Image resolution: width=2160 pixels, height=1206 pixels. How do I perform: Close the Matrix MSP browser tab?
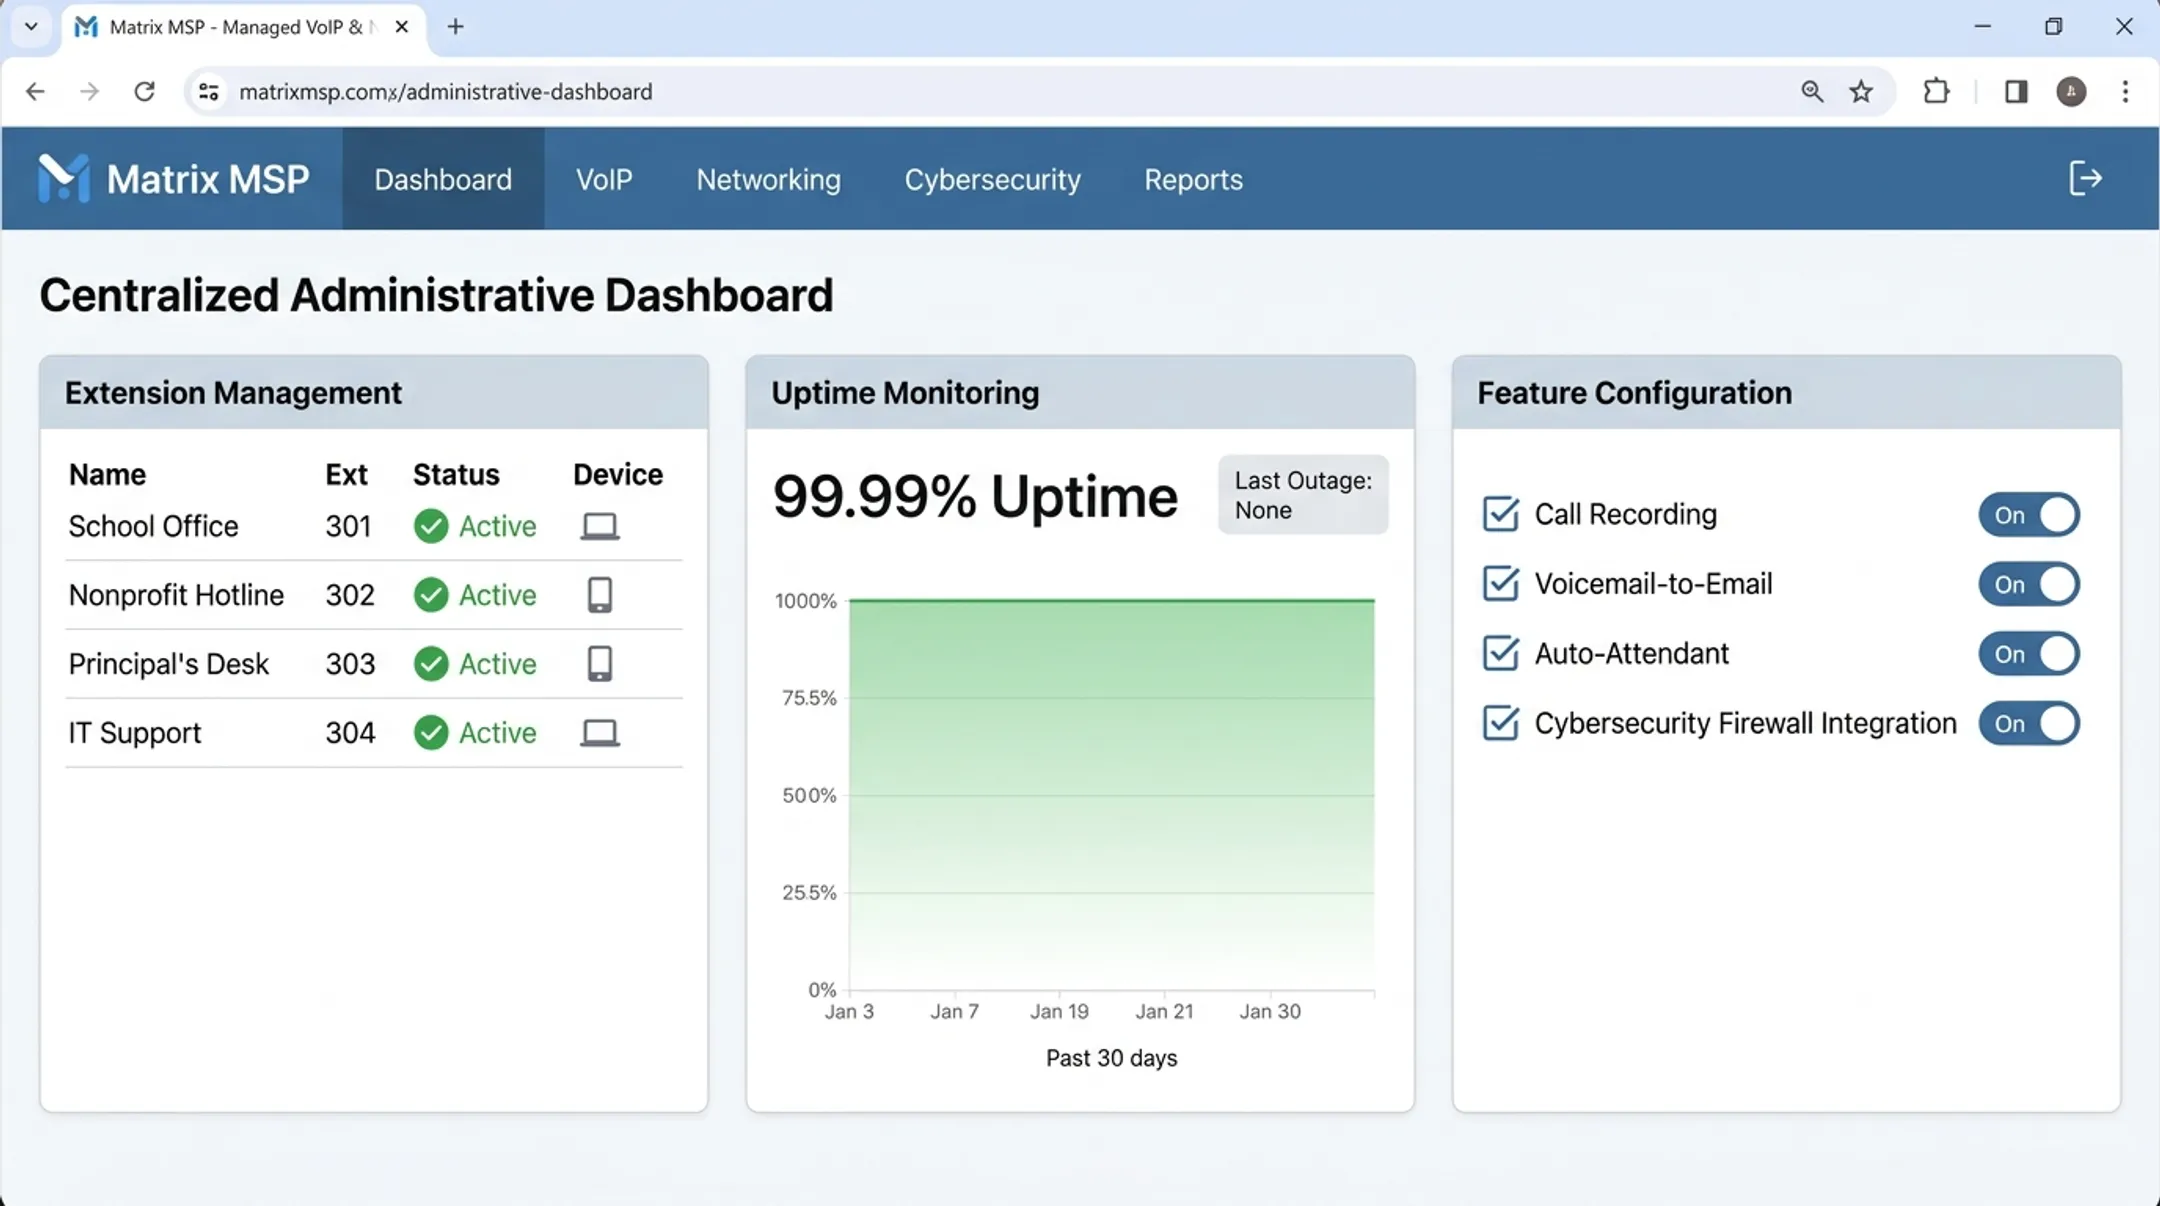[x=402, y=27]
